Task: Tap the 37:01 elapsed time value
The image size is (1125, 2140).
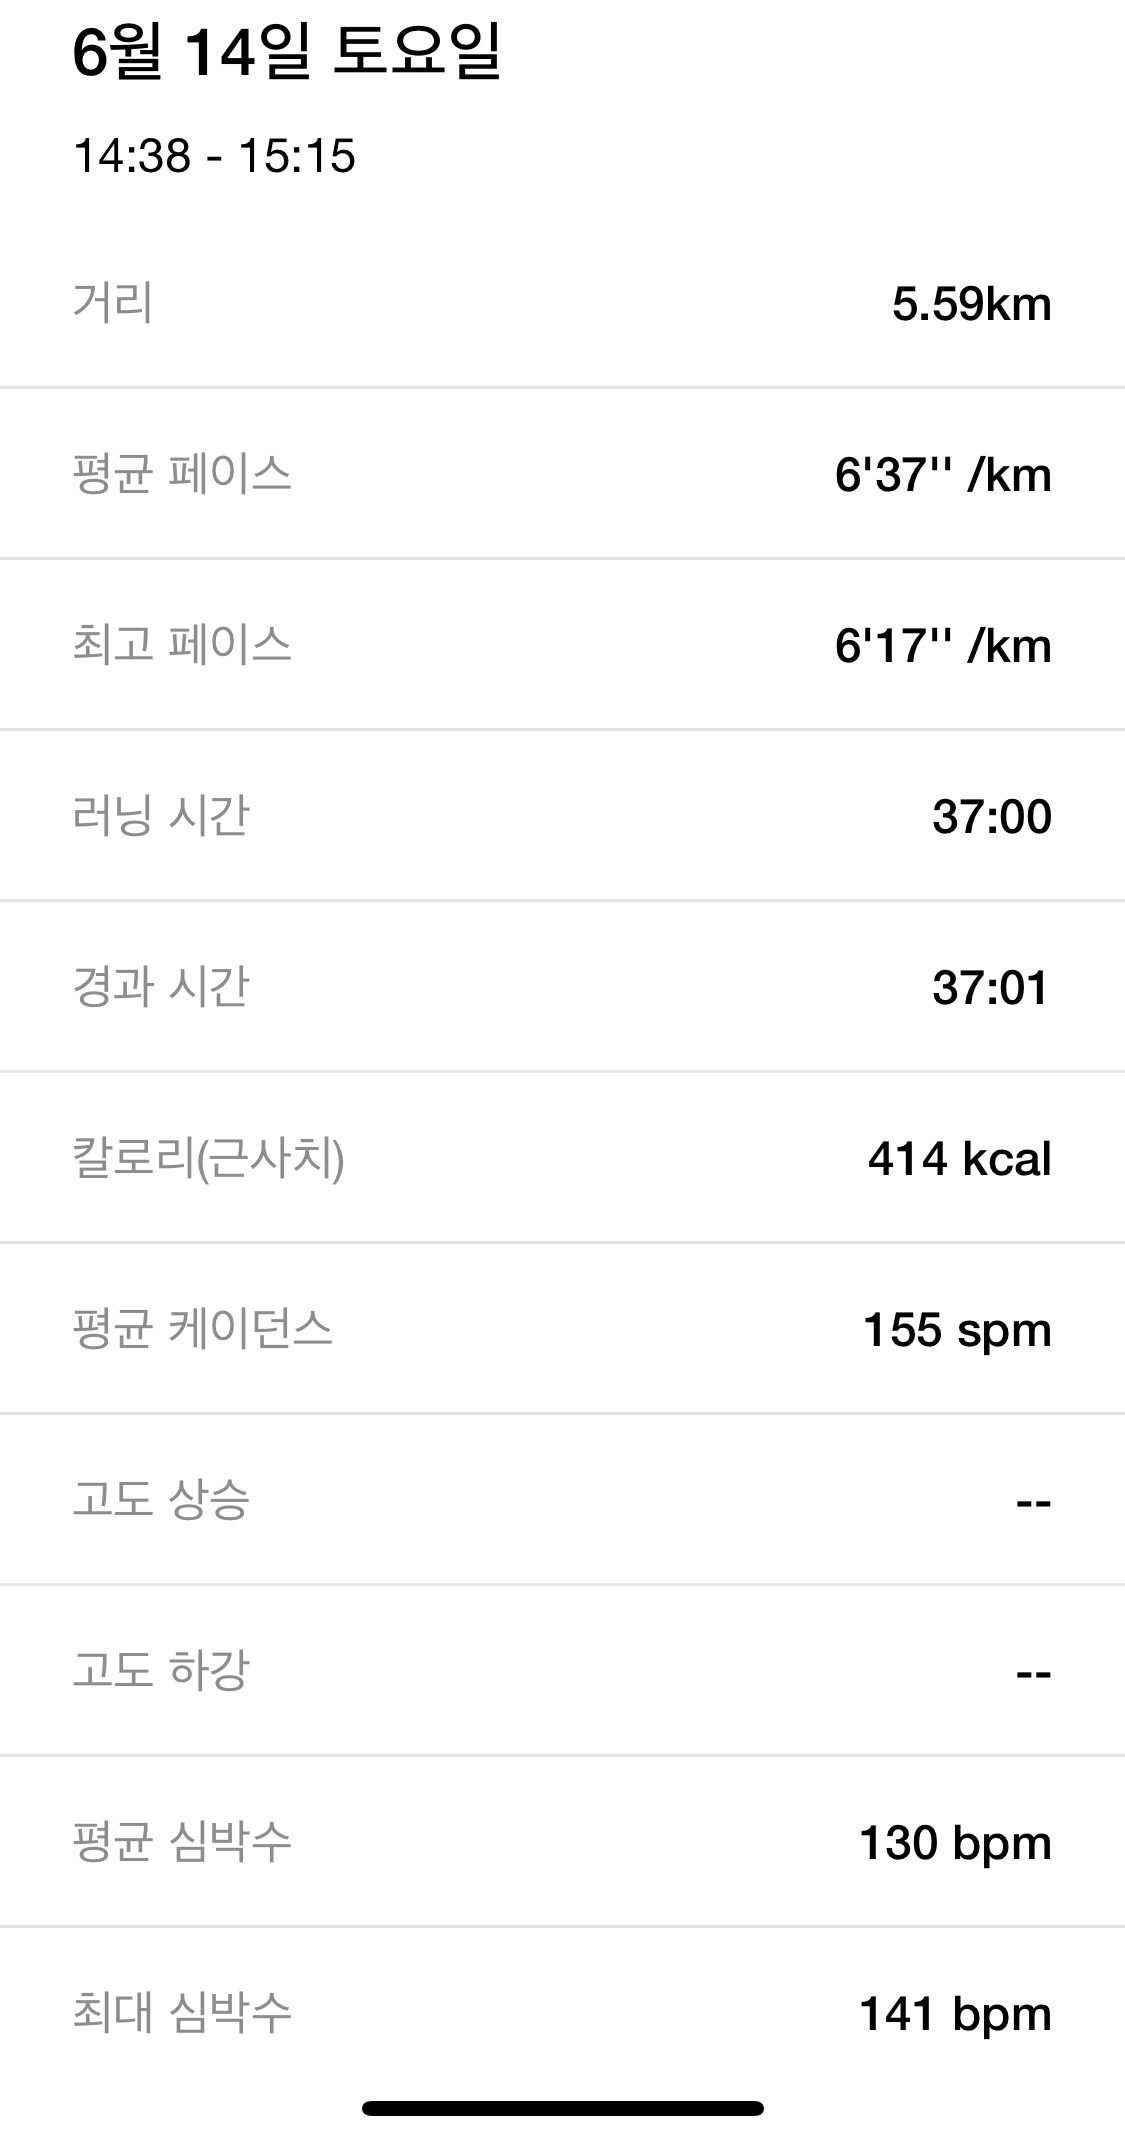Action: [x=990, y=988]
